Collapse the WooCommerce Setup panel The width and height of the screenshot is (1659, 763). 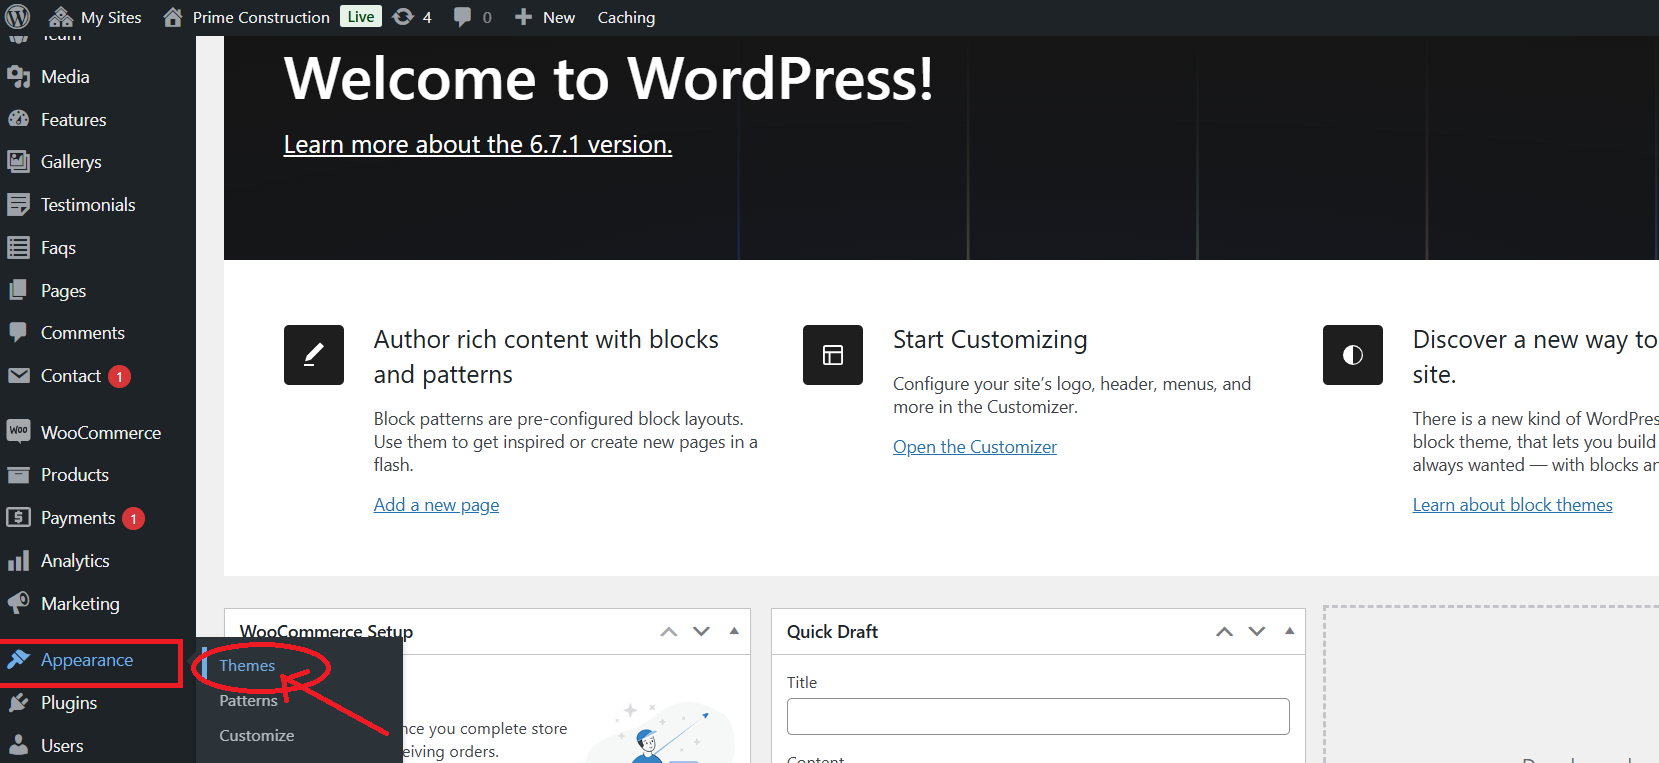click(734, 632)
